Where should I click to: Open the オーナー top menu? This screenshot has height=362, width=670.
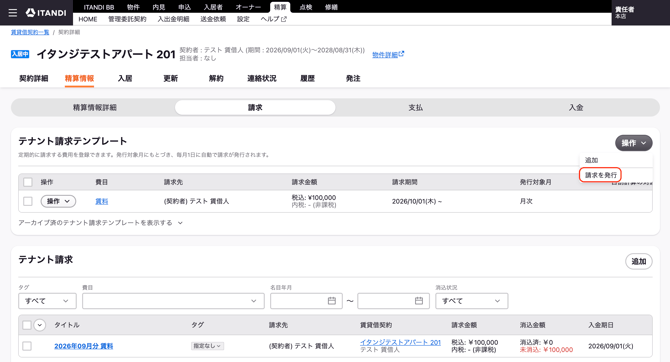(x=248, y=7)
